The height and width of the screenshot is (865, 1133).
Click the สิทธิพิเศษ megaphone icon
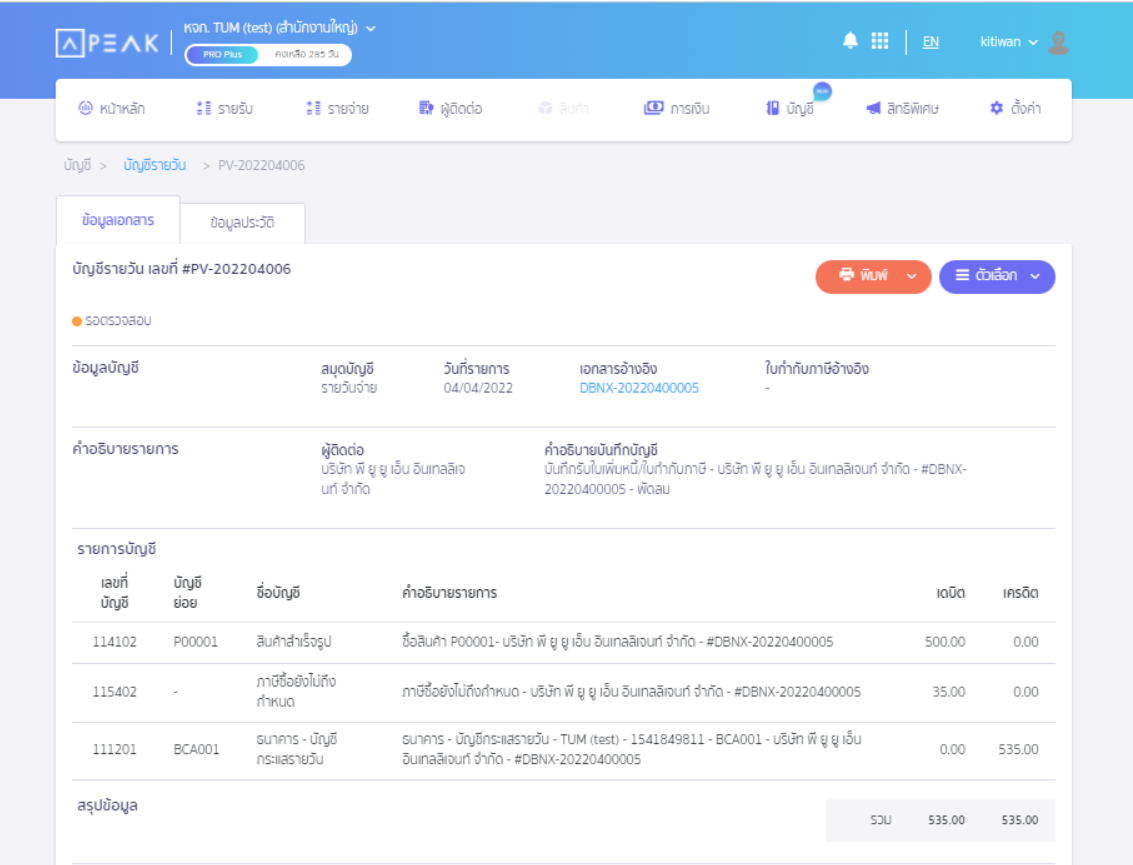[874, 108]
